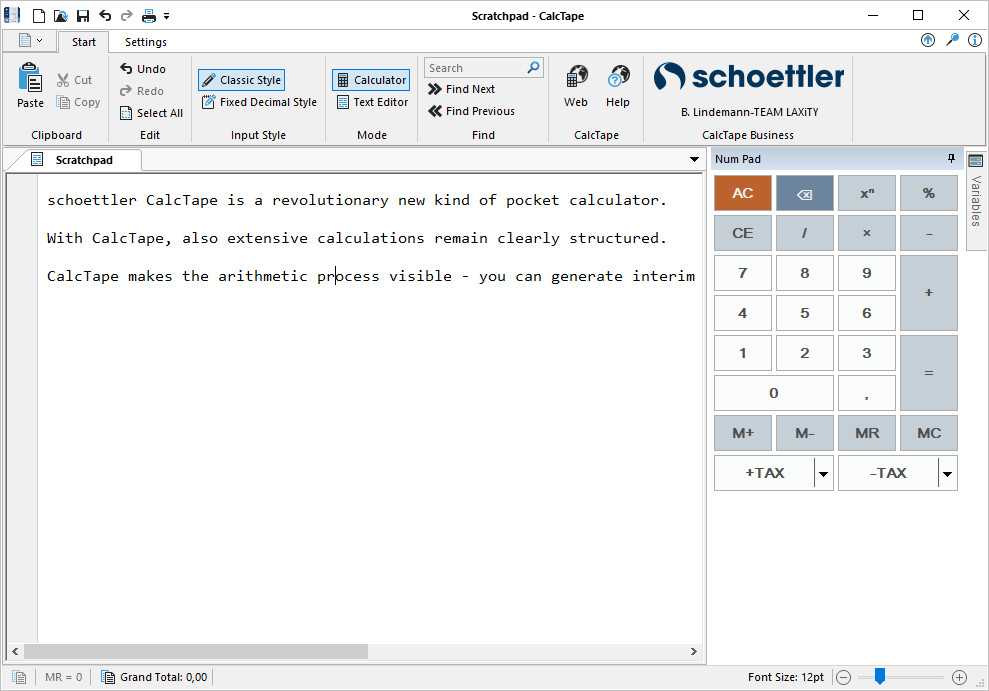Click the M+ memory key
Viewport: 989px width, 691px height.
click(742, 433)
